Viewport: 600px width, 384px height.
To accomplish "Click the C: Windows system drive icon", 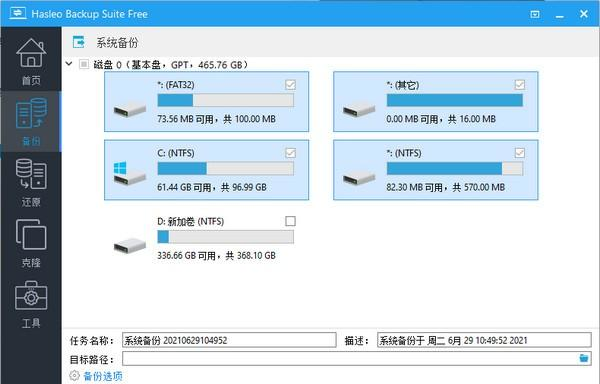I will click(130, 173).
